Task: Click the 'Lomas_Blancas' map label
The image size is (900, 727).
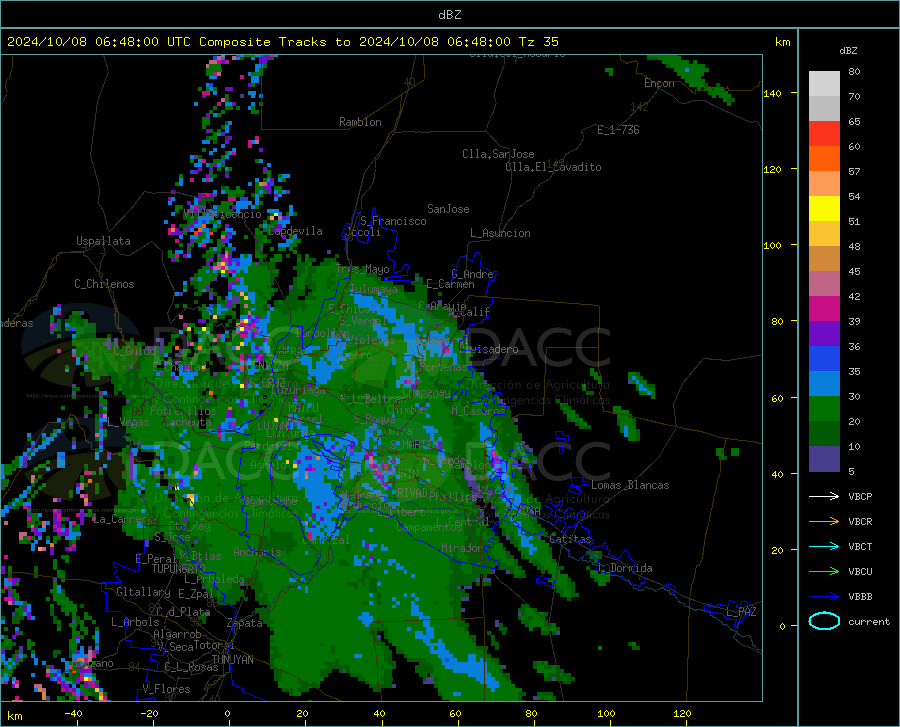Action: point(630,485)
